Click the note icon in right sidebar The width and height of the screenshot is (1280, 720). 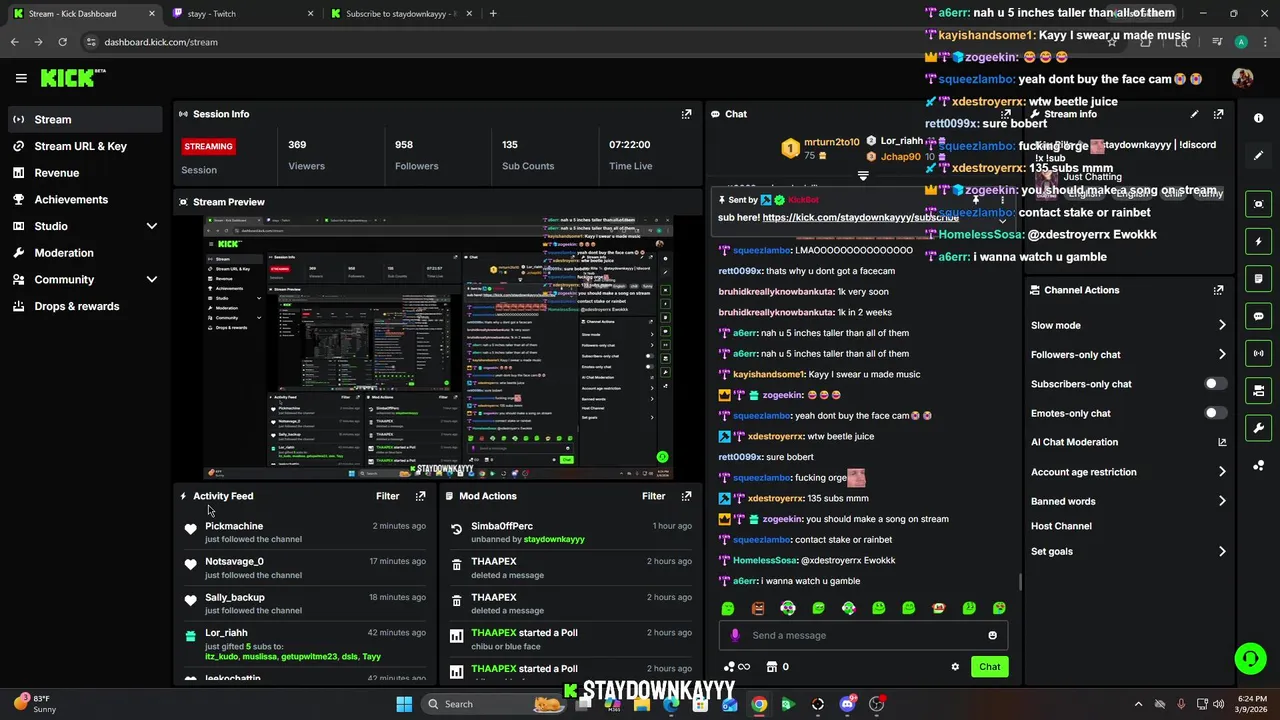coord(1258,279)
